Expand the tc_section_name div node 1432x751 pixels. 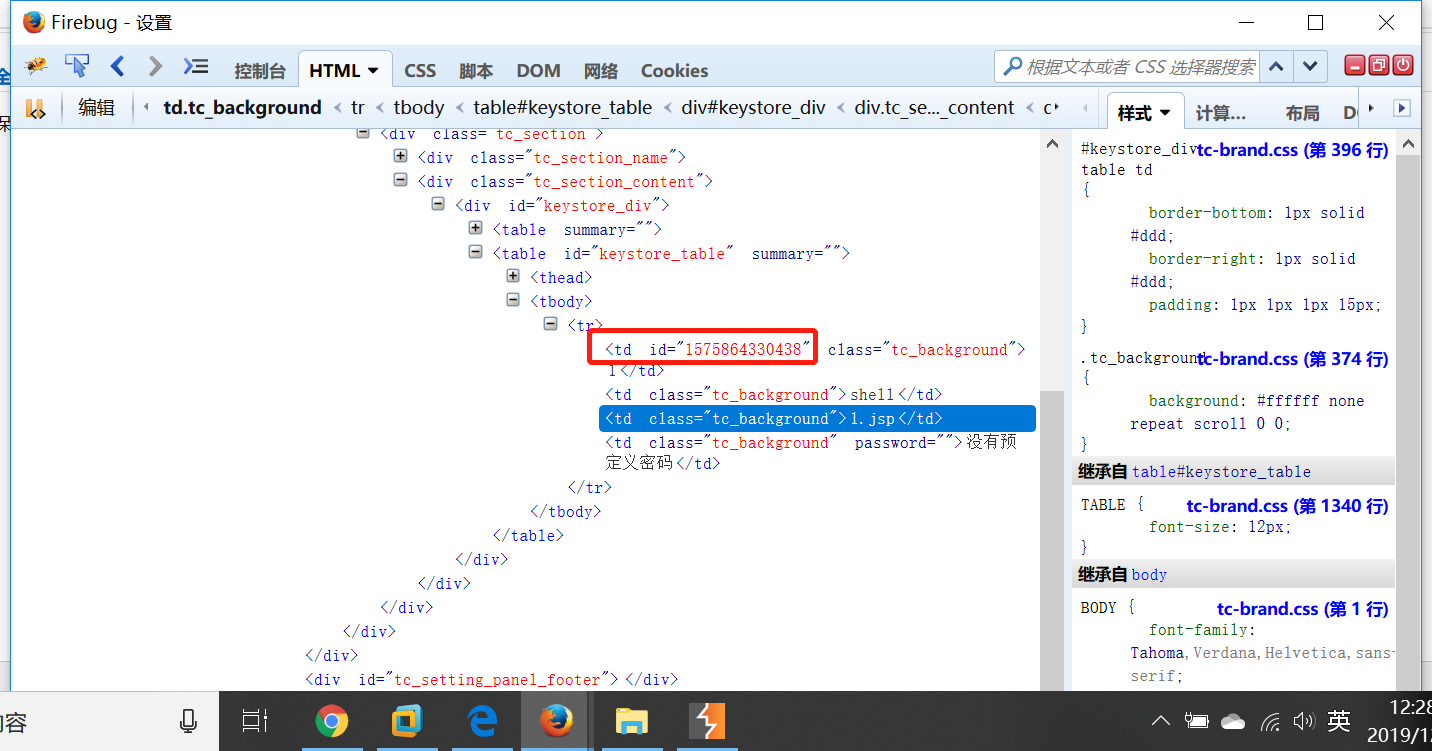pos(400,156)
